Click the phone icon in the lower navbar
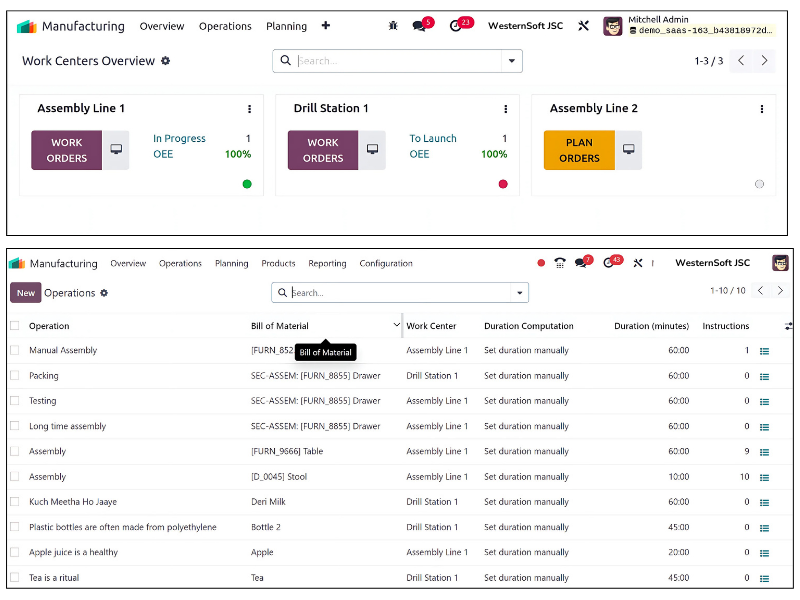 pyautogui.click(x=560, y=263)
